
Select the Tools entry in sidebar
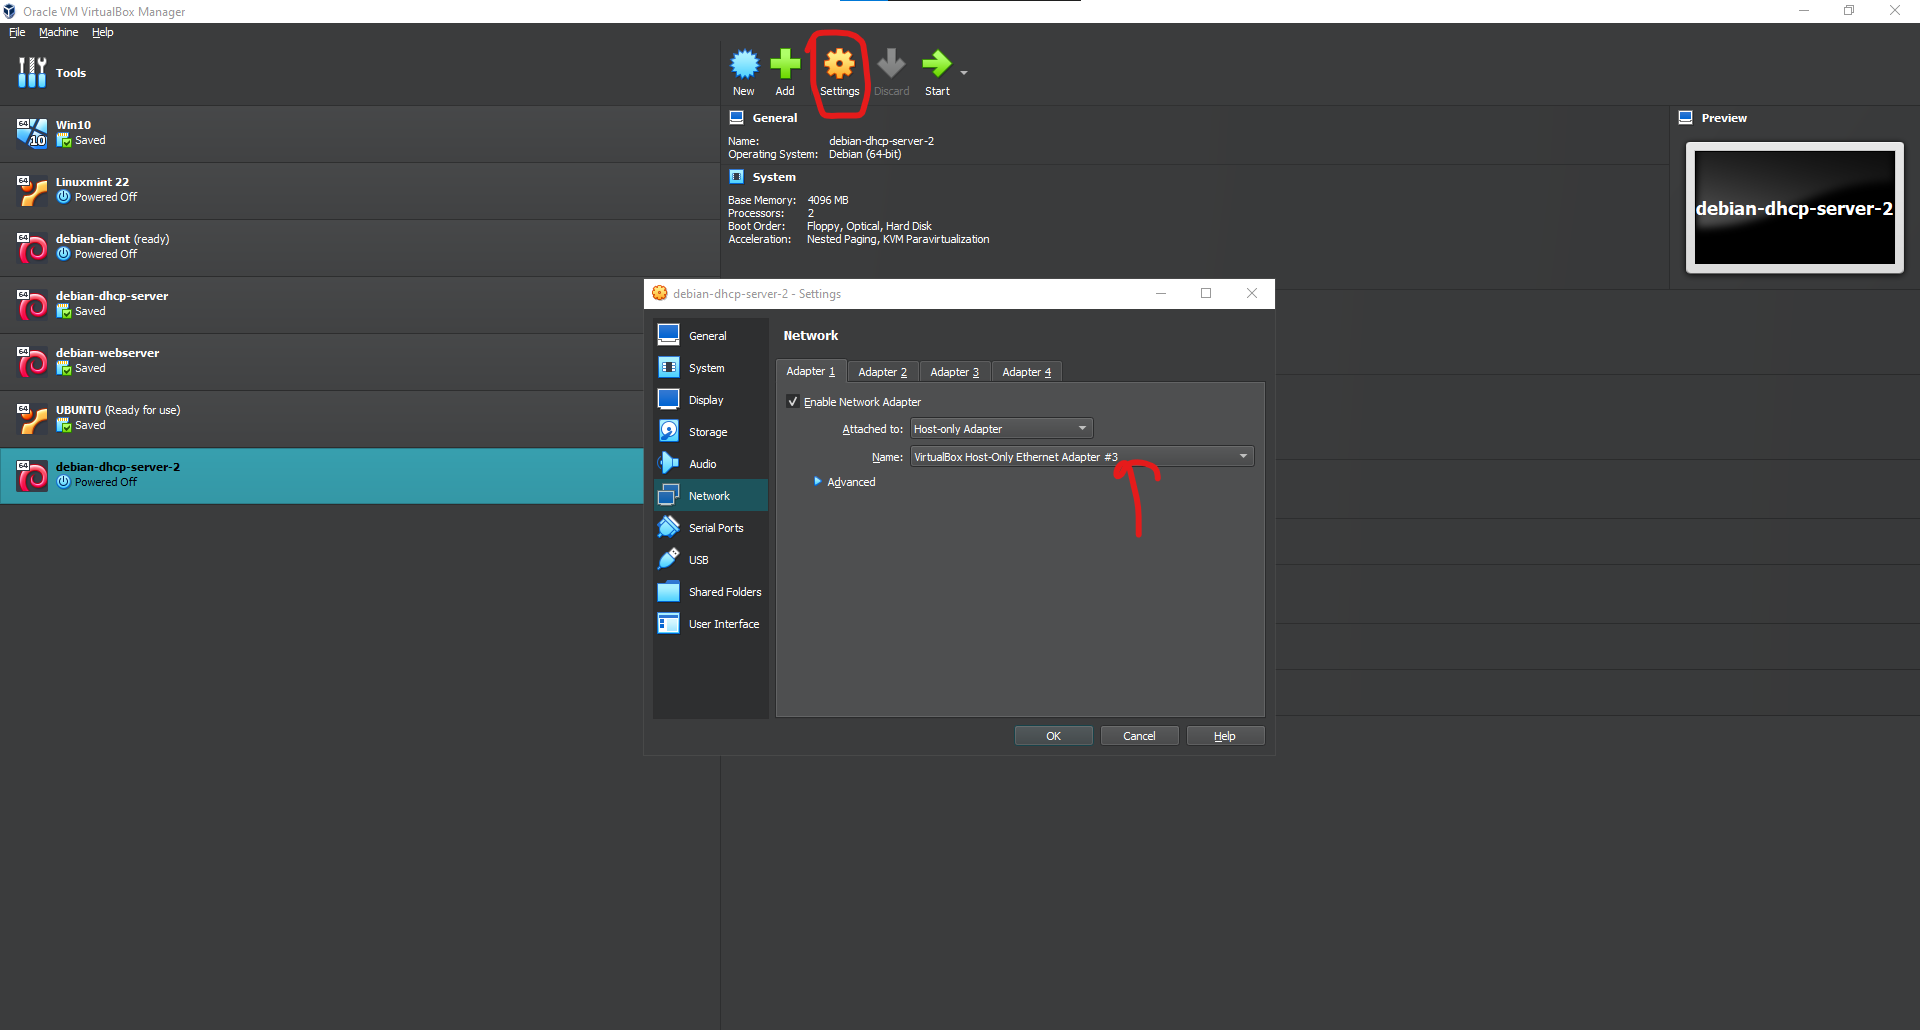70,73
